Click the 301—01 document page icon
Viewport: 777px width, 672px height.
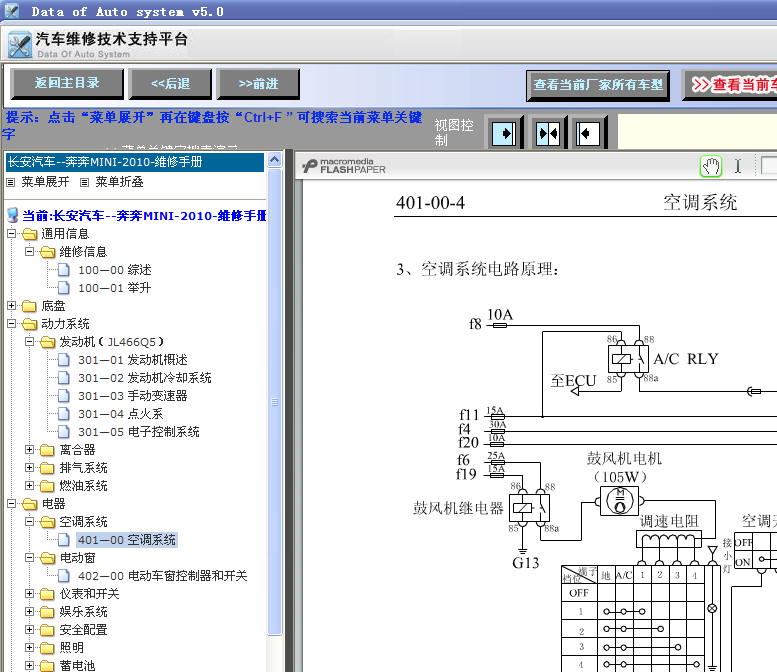(64, 360)
